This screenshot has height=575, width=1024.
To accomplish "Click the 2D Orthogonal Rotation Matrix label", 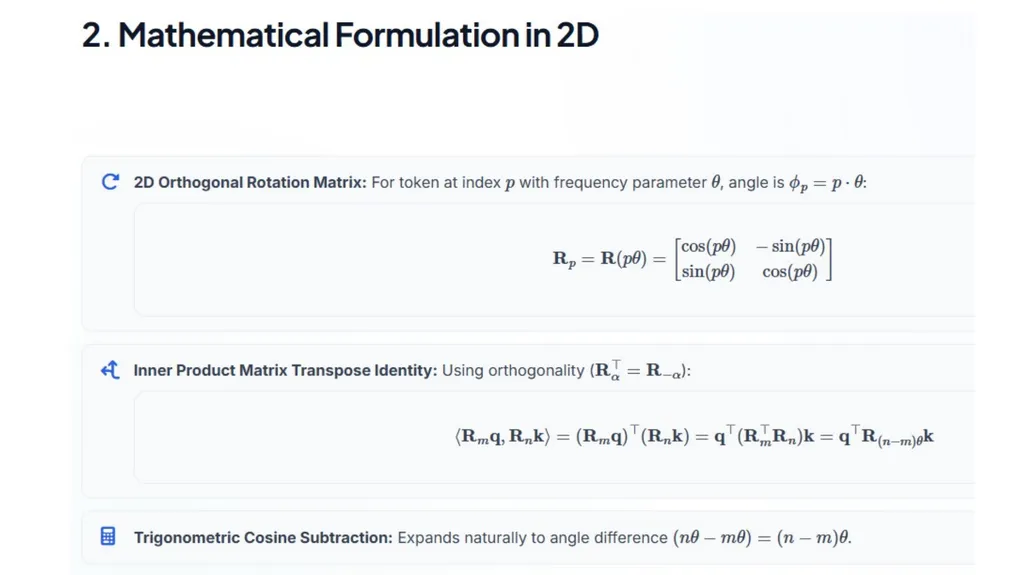I will 250,182.
